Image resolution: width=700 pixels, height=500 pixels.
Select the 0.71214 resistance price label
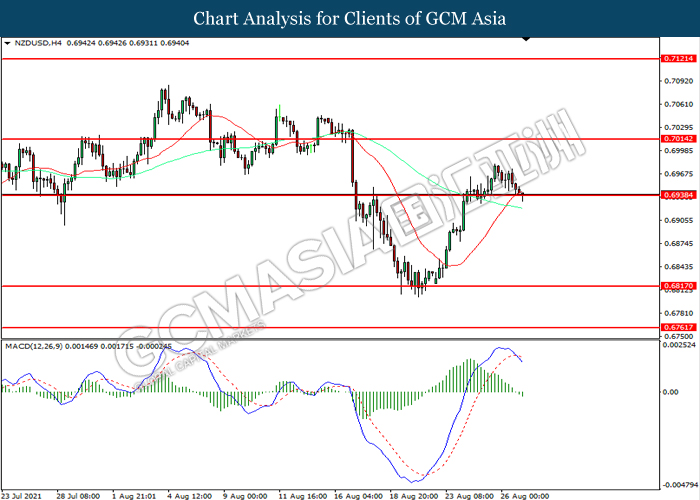[x=678, y=58]
